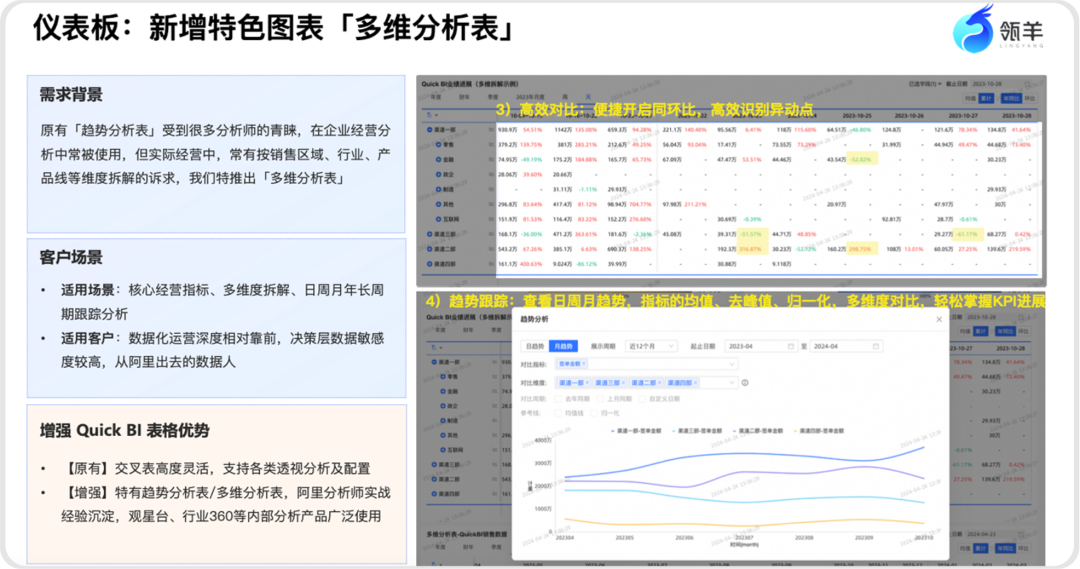Close the 趋势分析 dialog with X

(x=939, y=320)
